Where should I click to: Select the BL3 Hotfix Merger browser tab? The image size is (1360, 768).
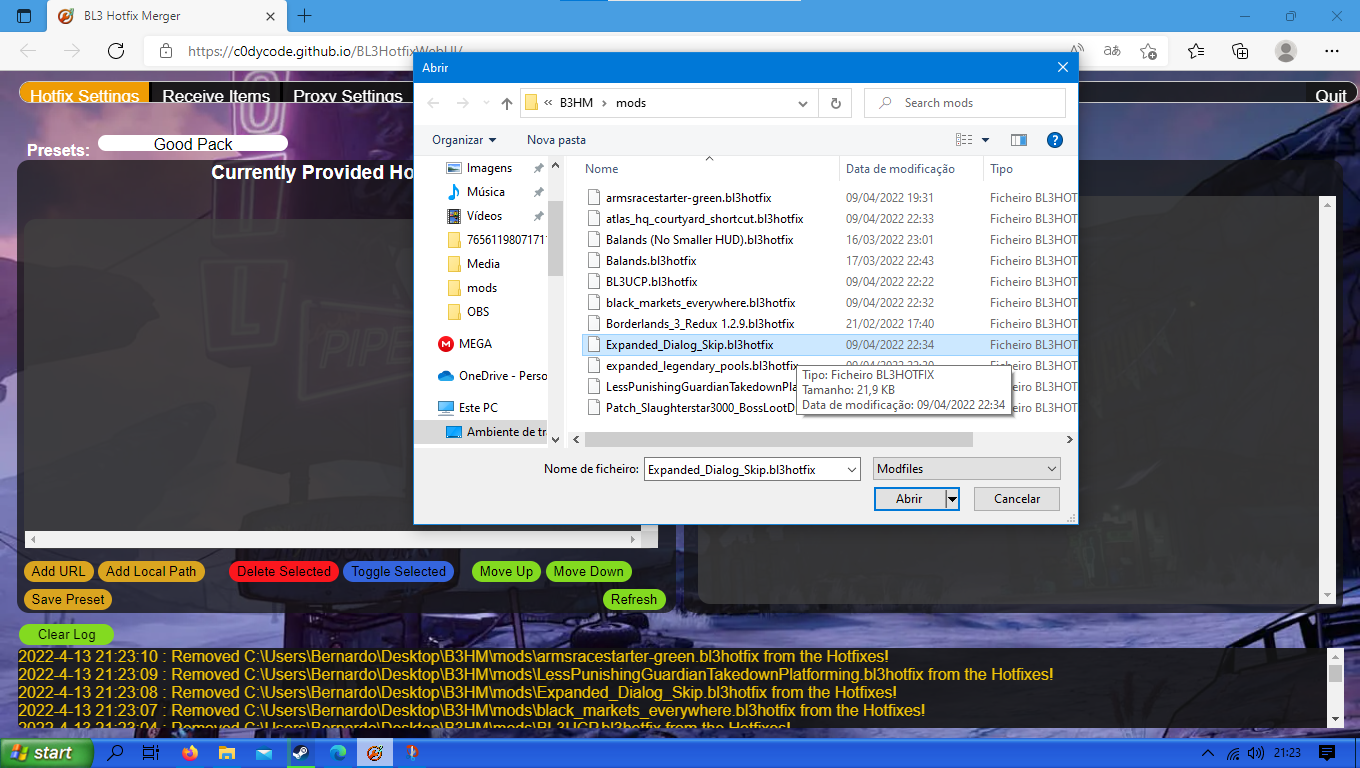166,16
